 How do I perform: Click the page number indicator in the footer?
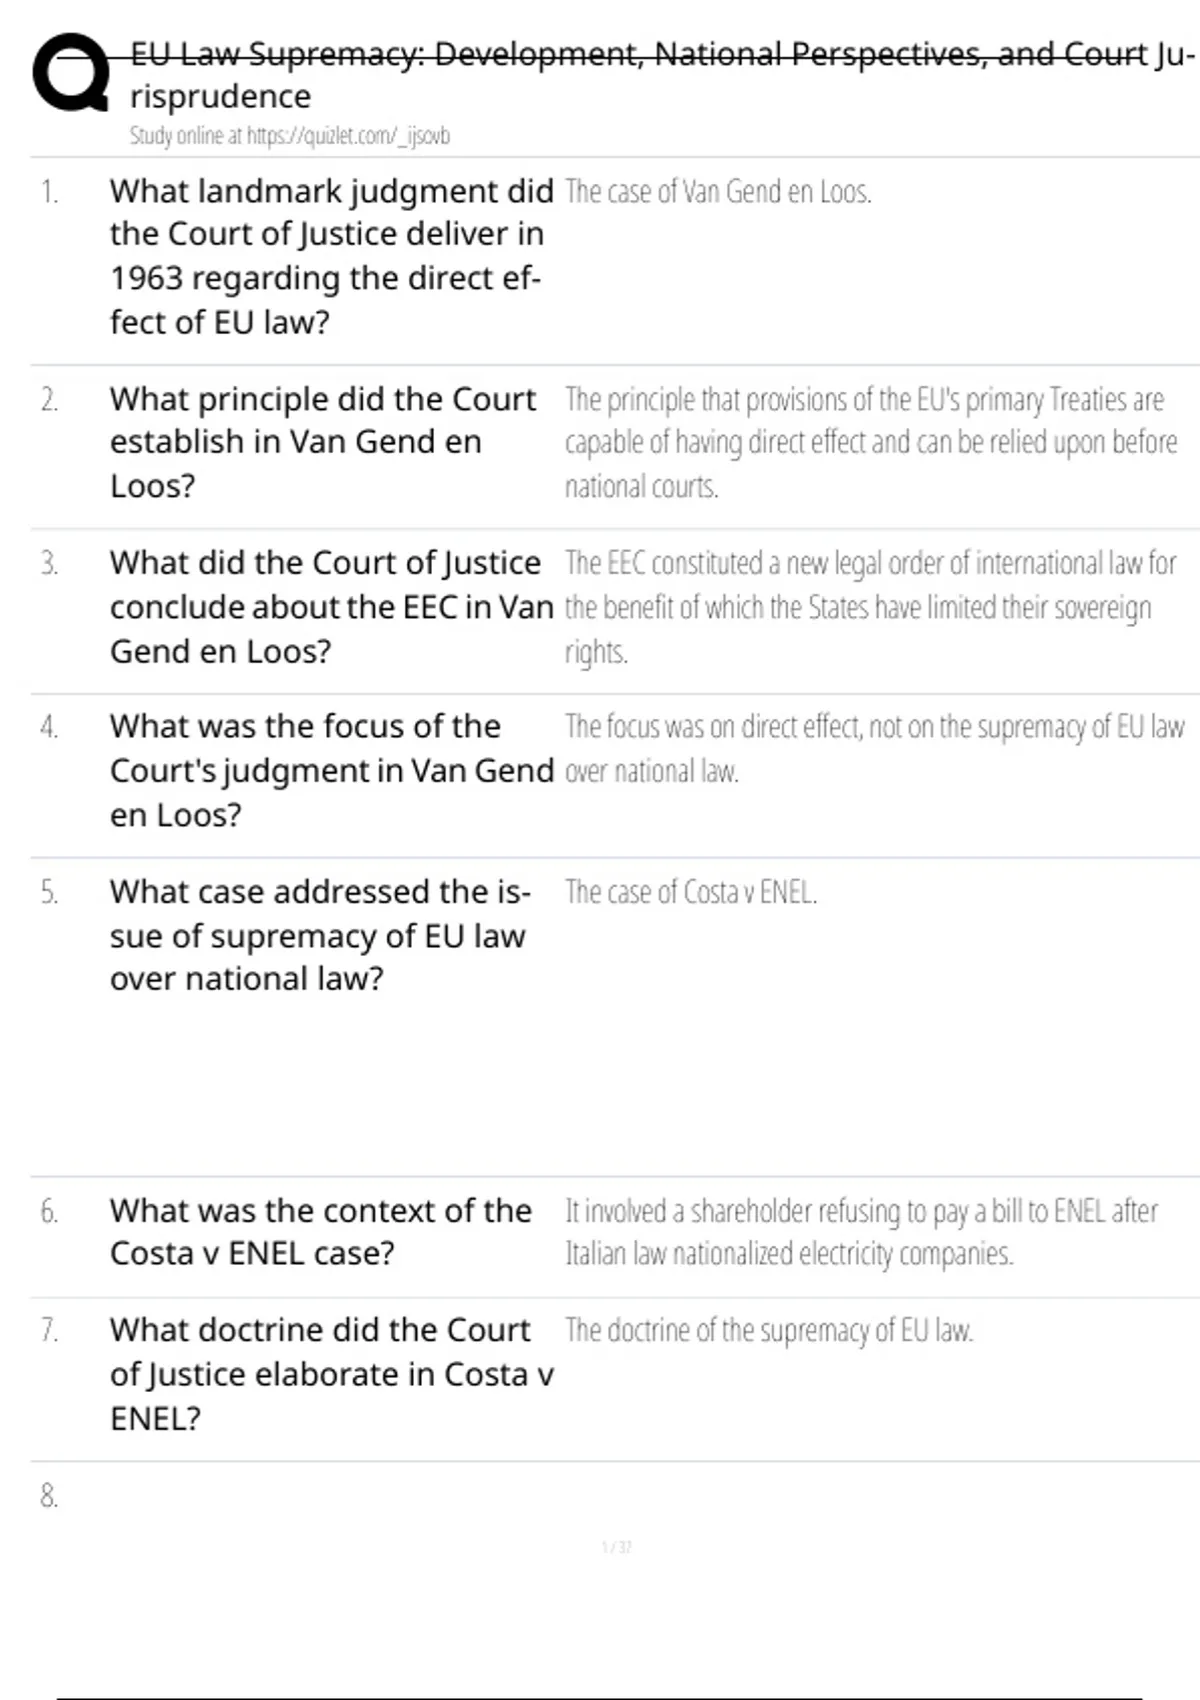616,1547
